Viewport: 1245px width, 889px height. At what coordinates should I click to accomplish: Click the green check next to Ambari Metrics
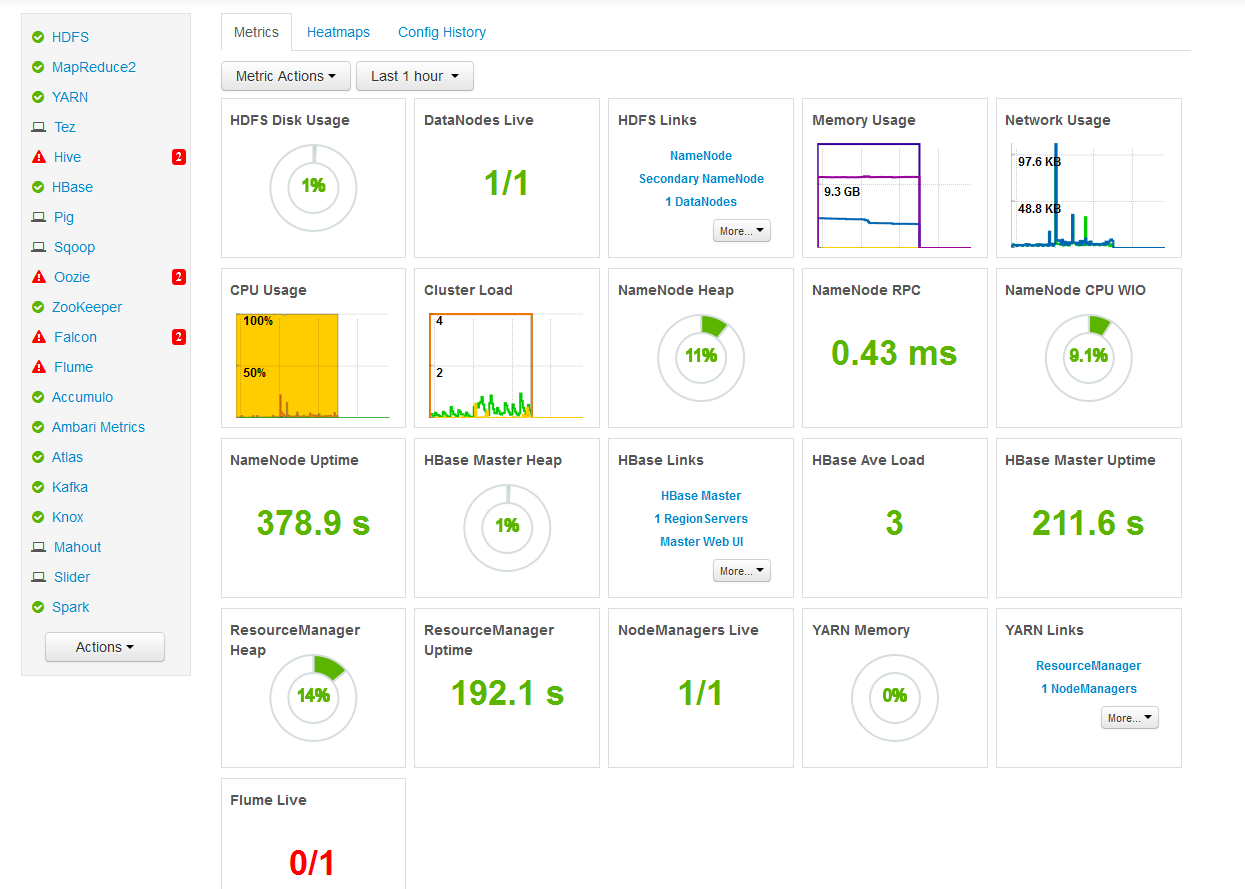(37, 427)
